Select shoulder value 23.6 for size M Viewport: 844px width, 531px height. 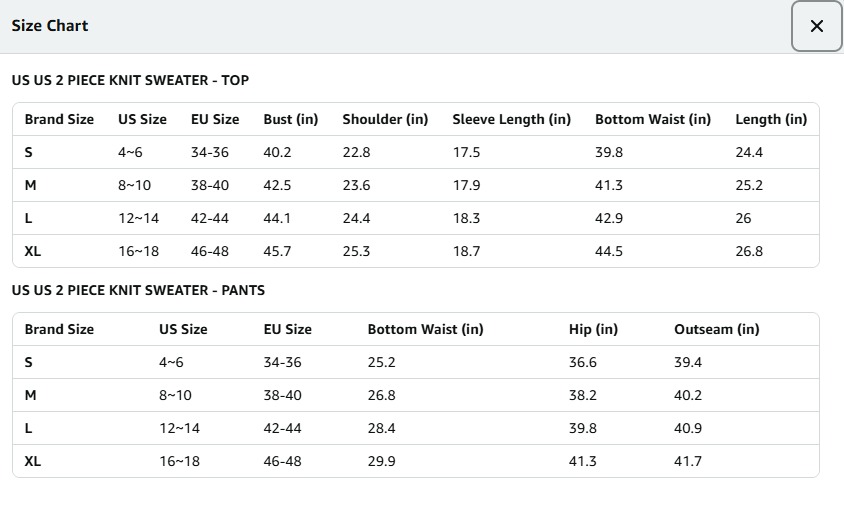tap(356, 185)
